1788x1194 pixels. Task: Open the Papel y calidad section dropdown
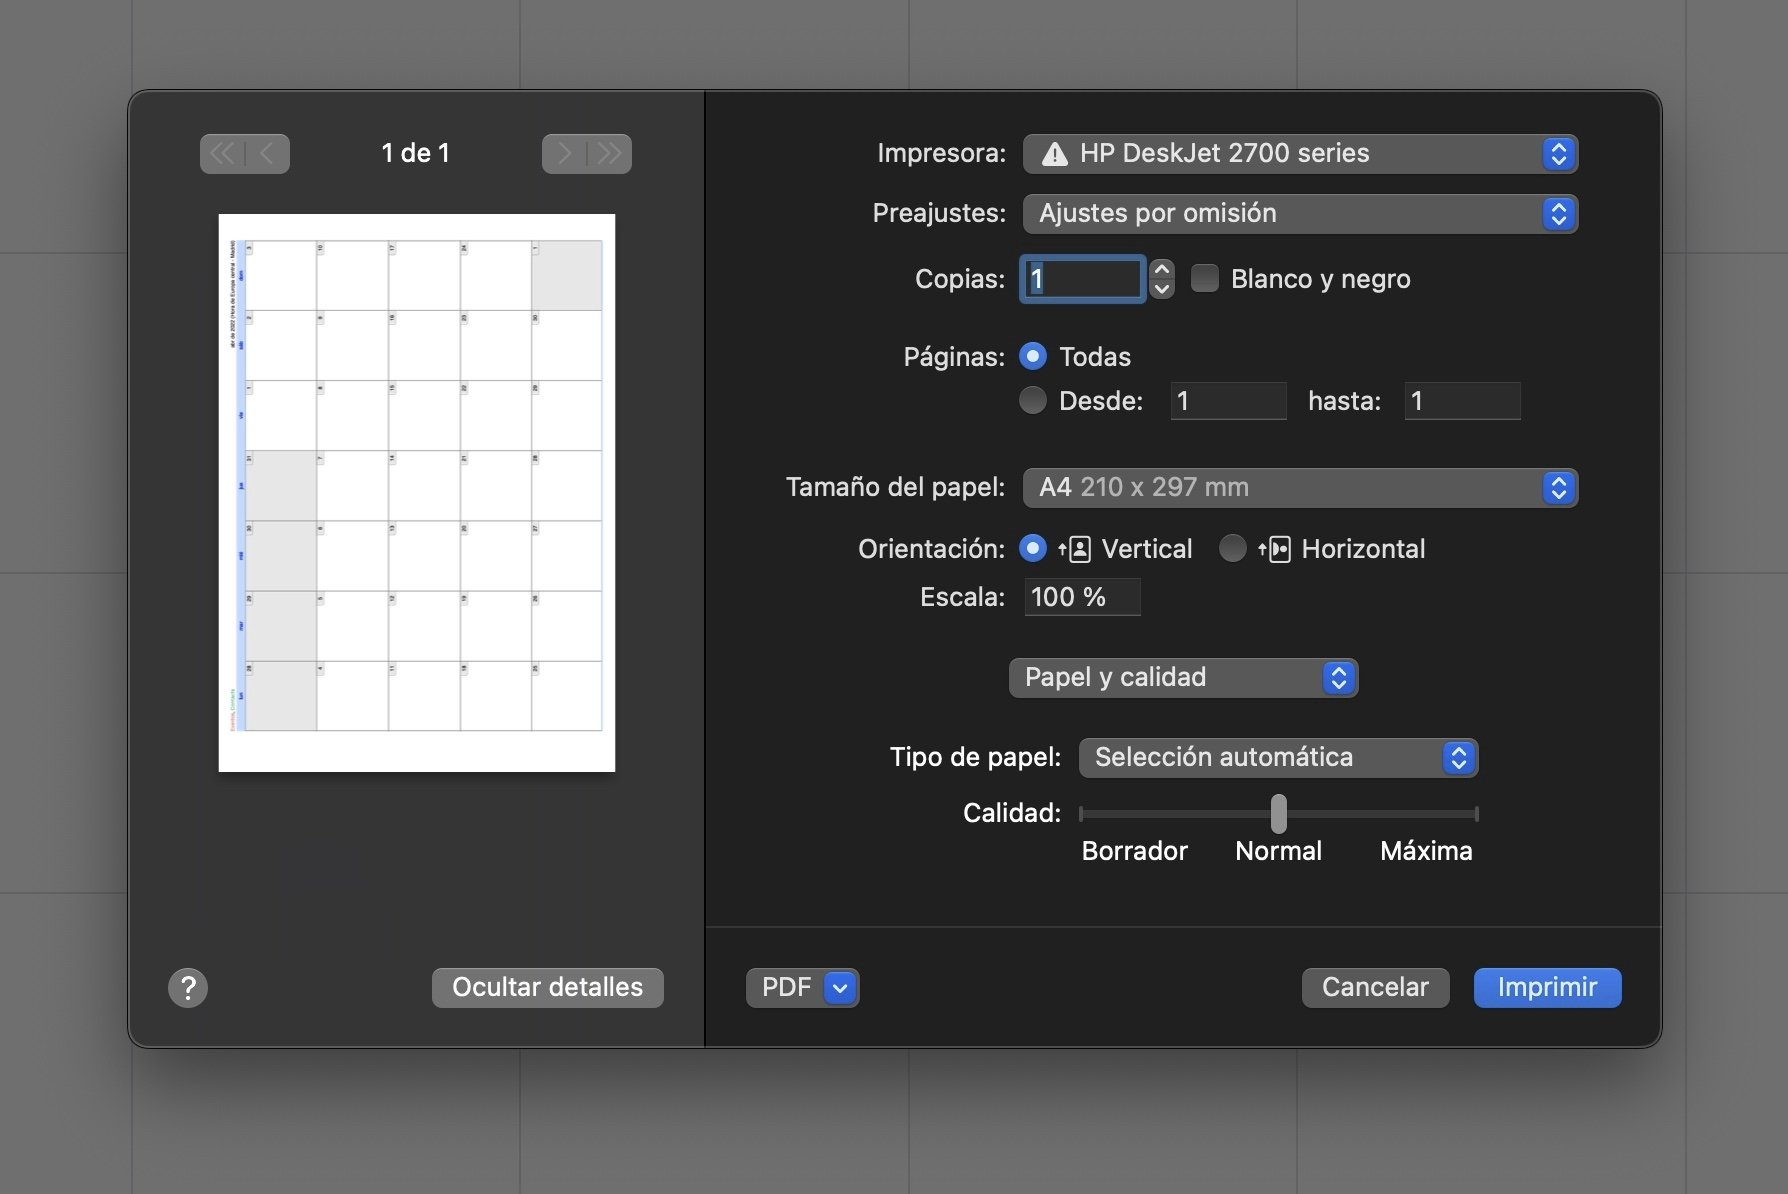(x=1183, y=678)
